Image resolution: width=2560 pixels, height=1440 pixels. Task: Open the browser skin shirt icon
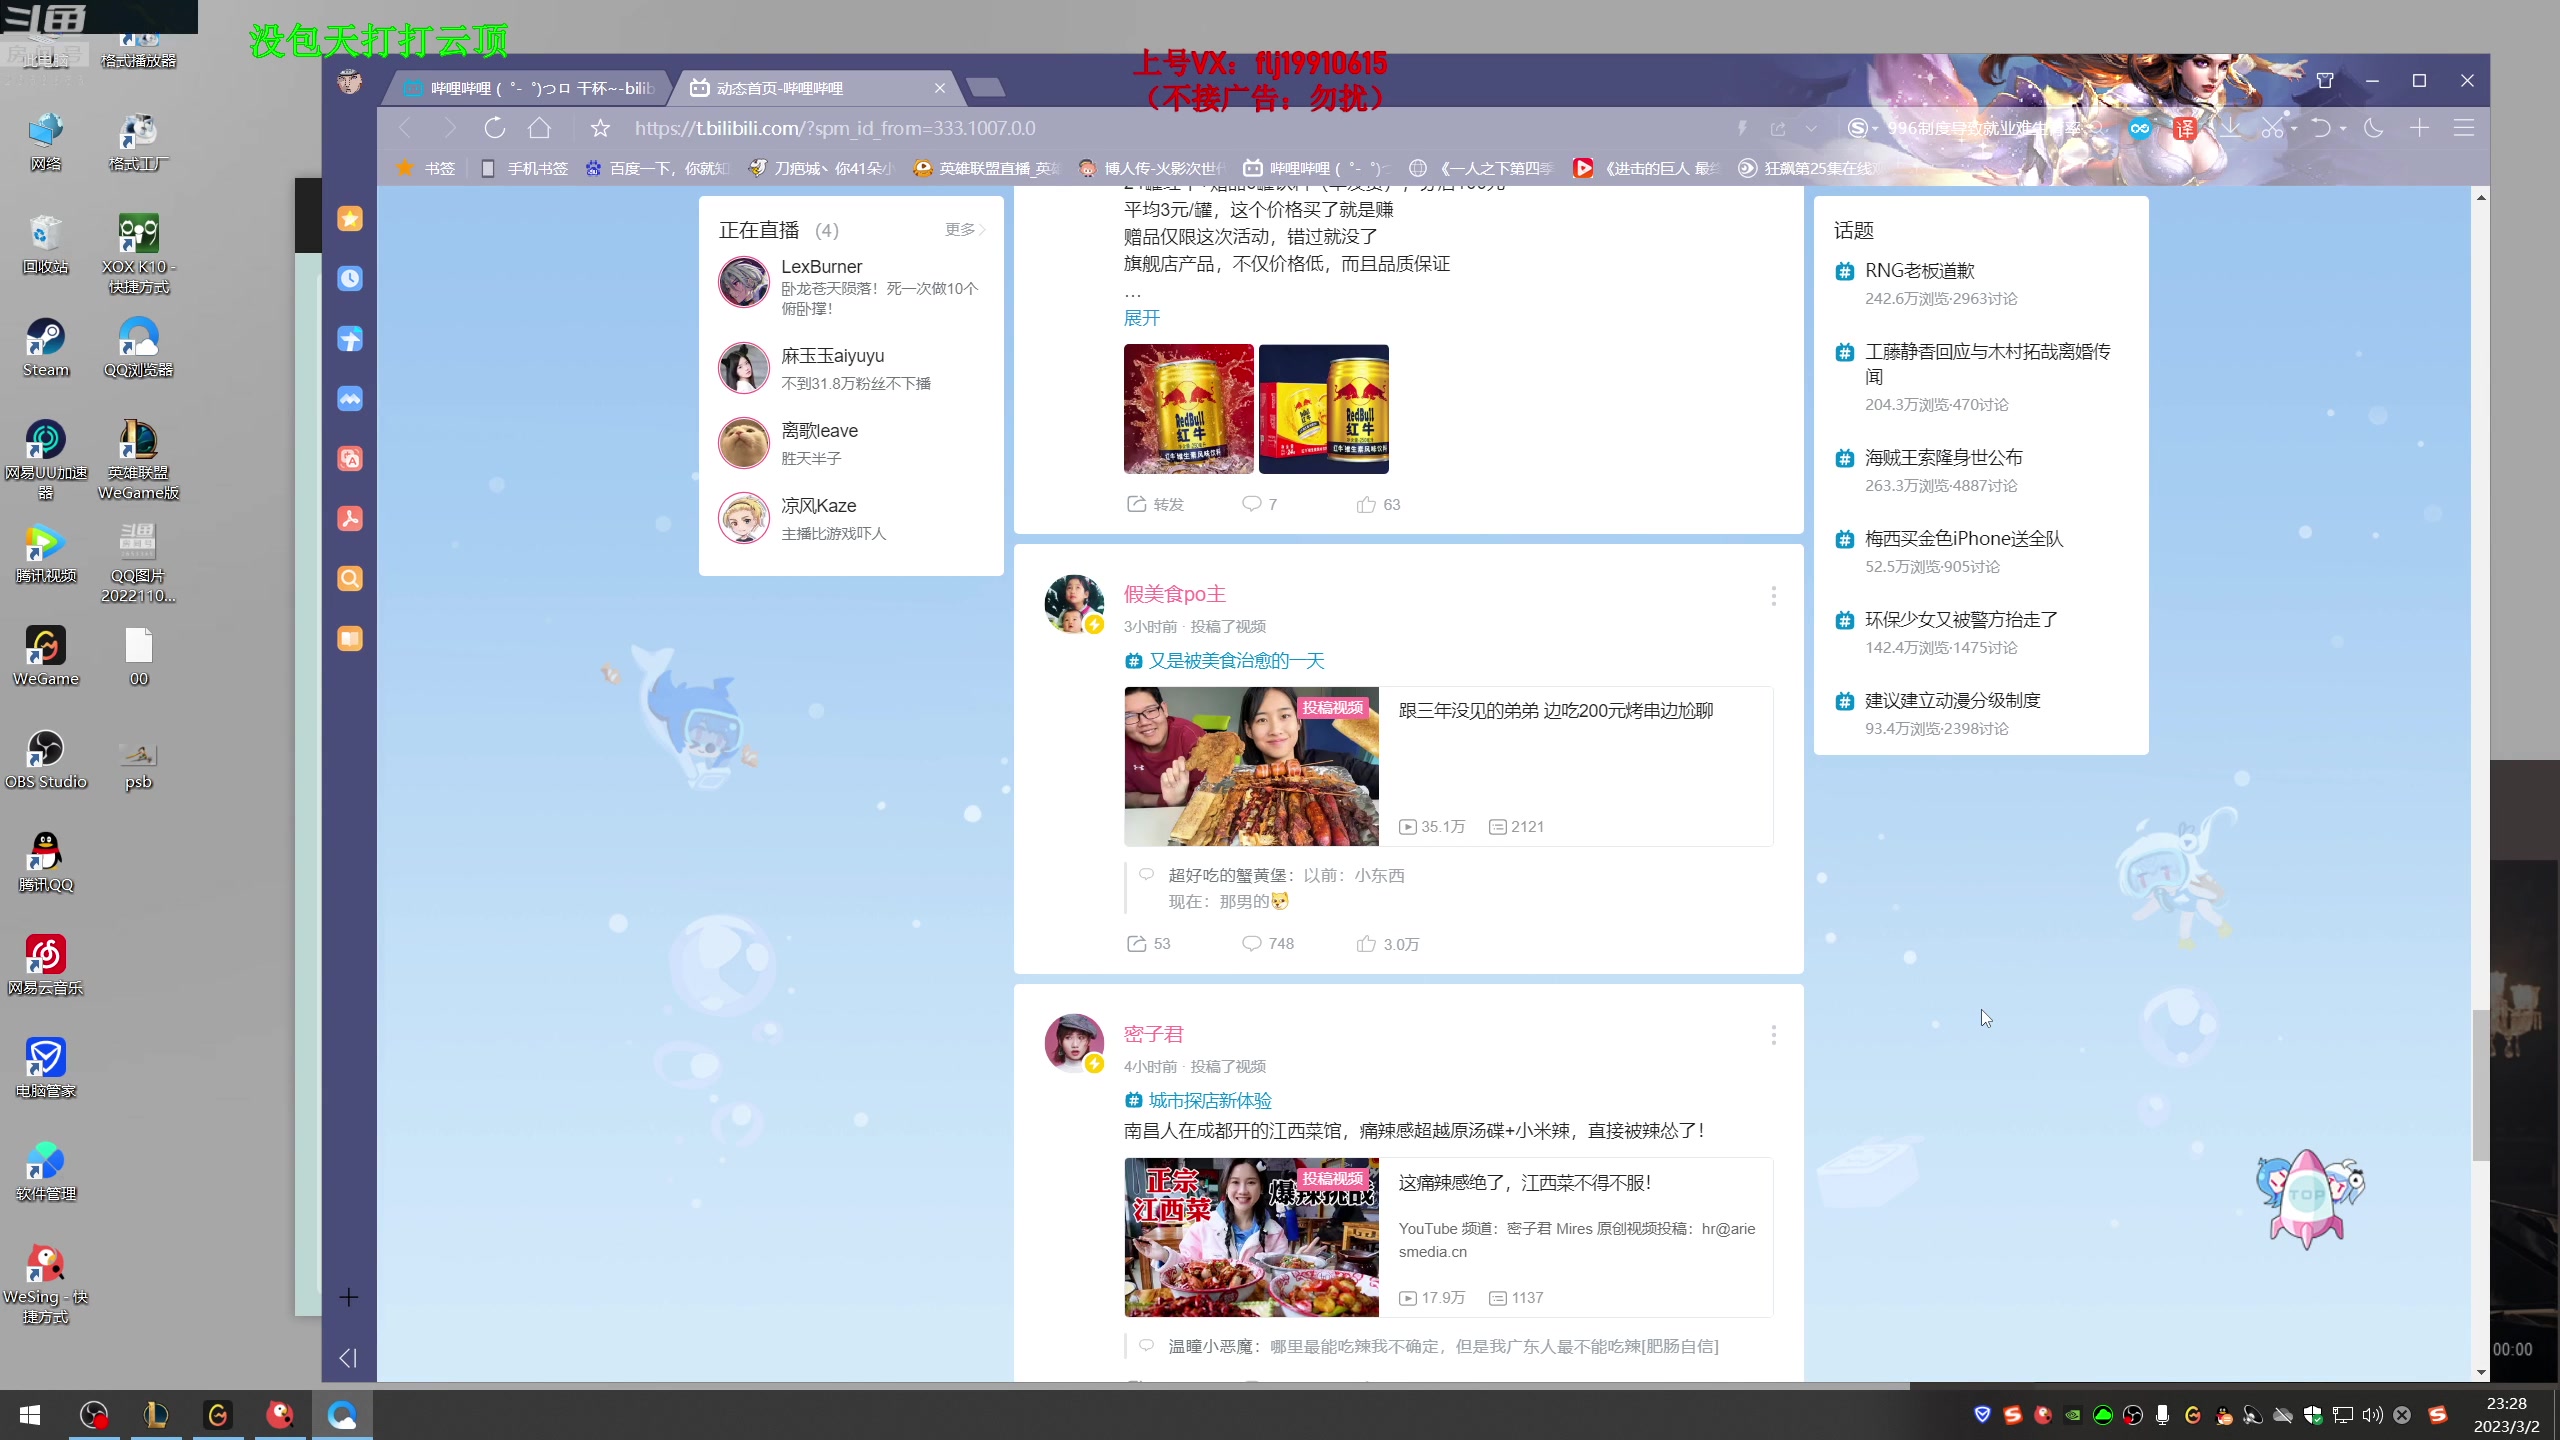click(2325, 81)
